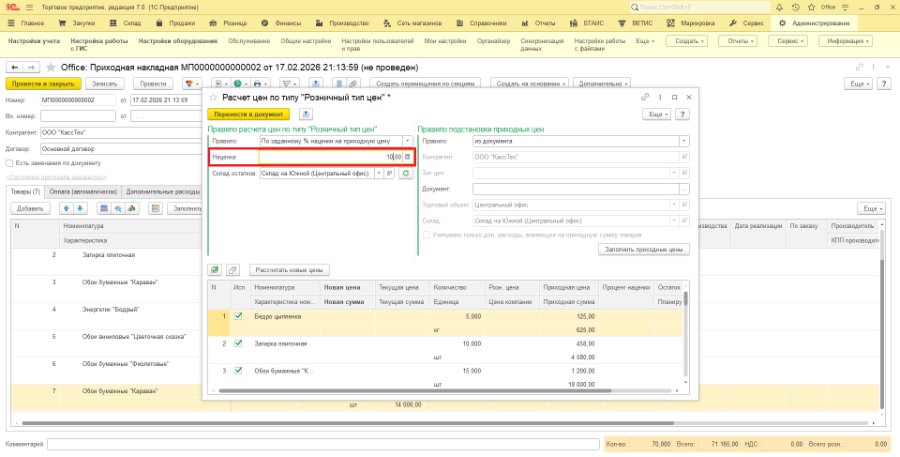Open help question mark in calculation dialog
The image size is (900, 457).
click(682, 114)
